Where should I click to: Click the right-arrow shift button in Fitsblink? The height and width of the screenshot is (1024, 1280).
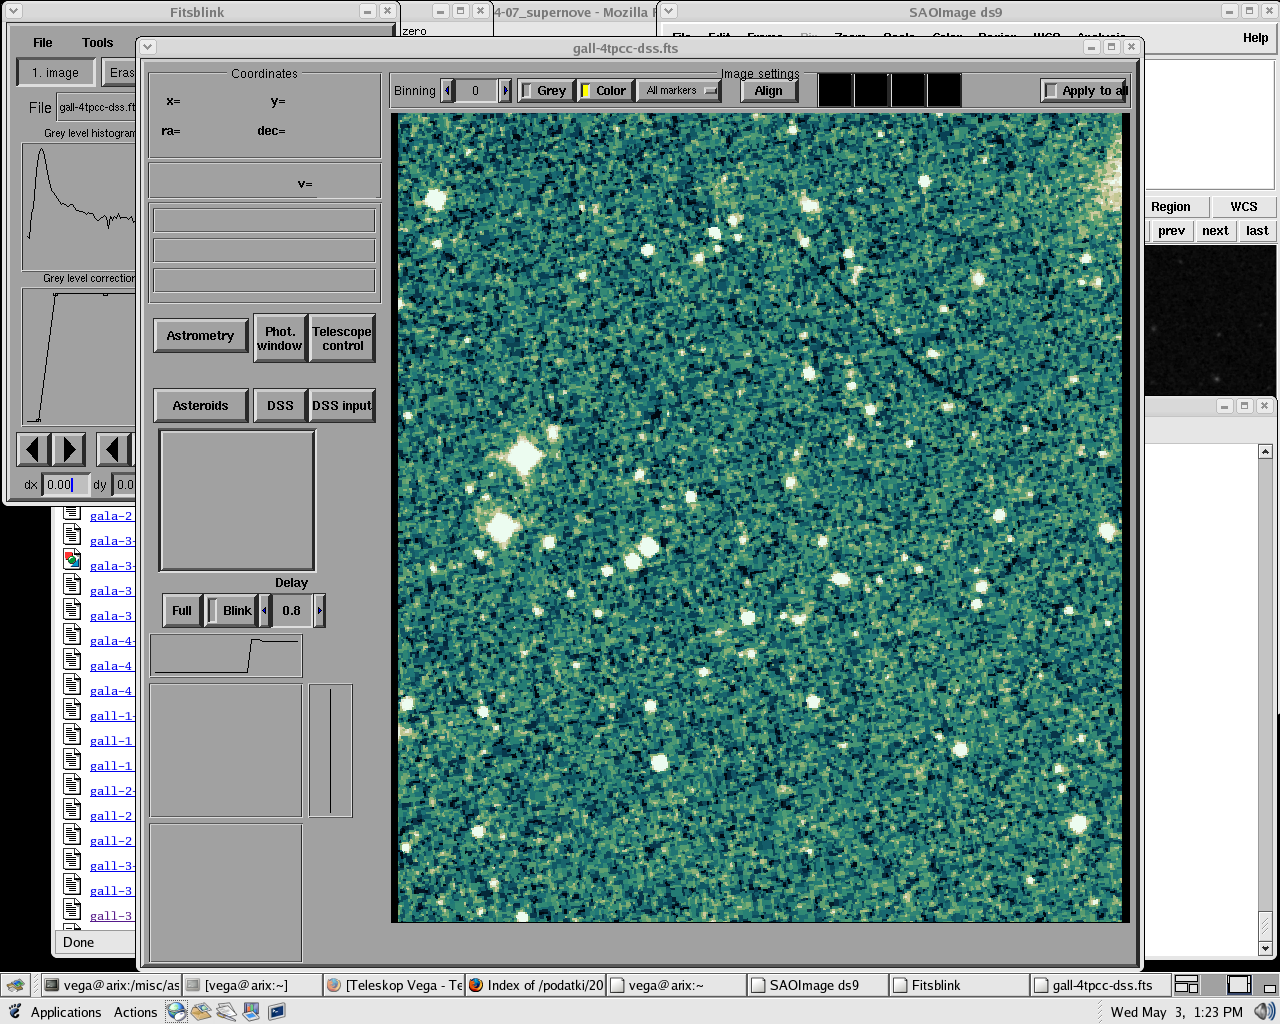(69, 450)
